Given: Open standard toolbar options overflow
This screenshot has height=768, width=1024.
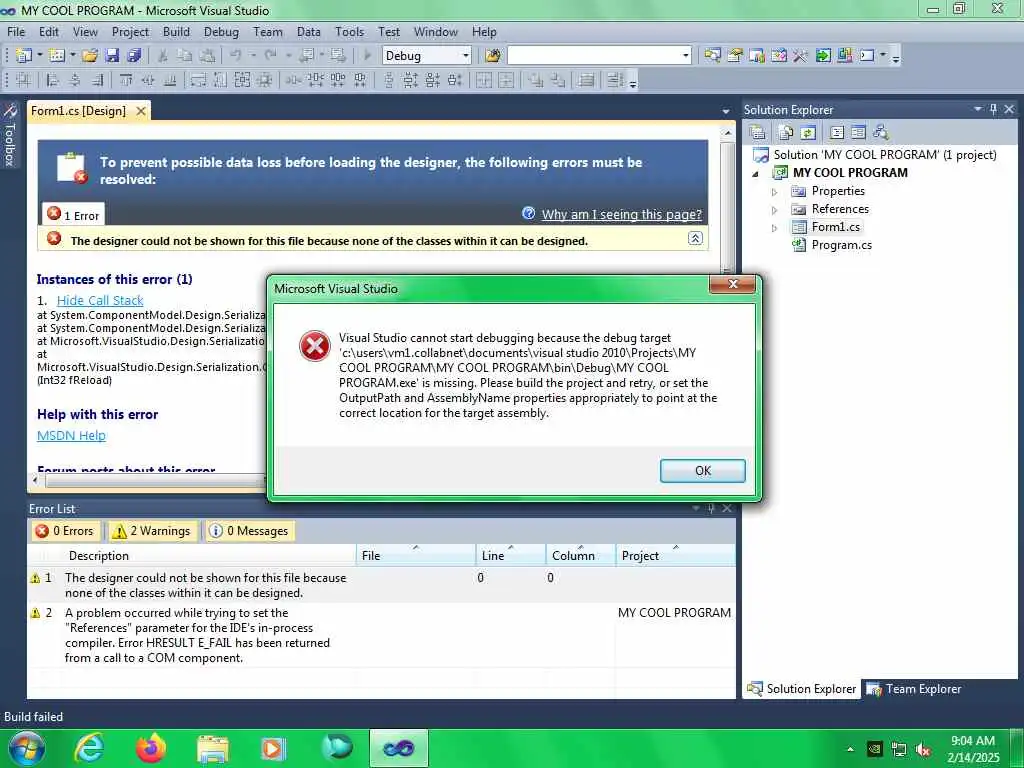Looking at the screenshot, I should click(x=896, y=58).
